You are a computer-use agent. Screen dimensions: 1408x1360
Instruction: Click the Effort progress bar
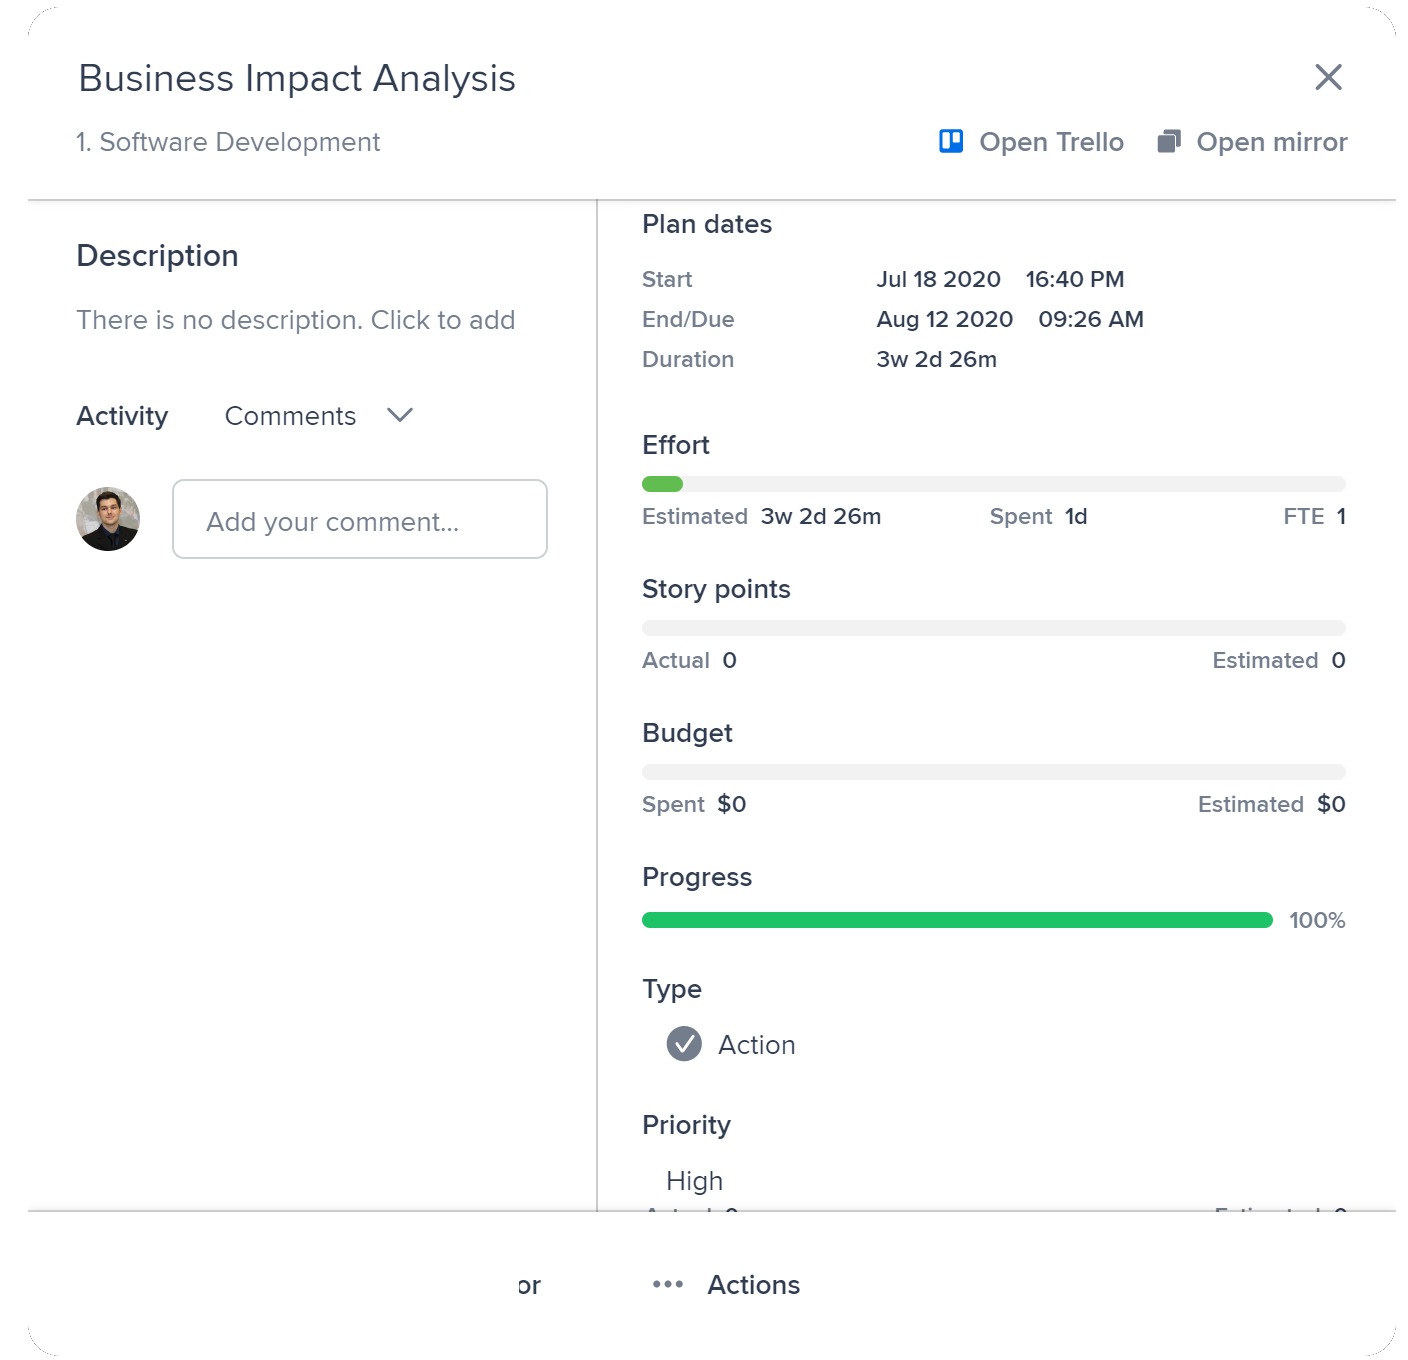point(993,484)
